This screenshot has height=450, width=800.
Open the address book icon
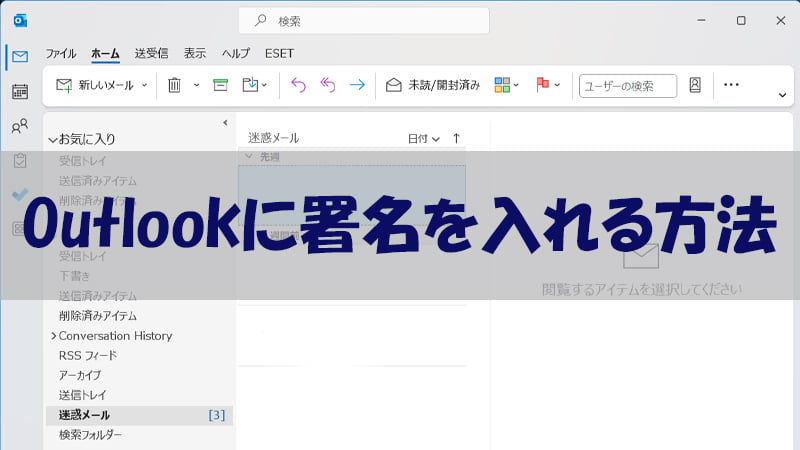(x=695, y=85)
